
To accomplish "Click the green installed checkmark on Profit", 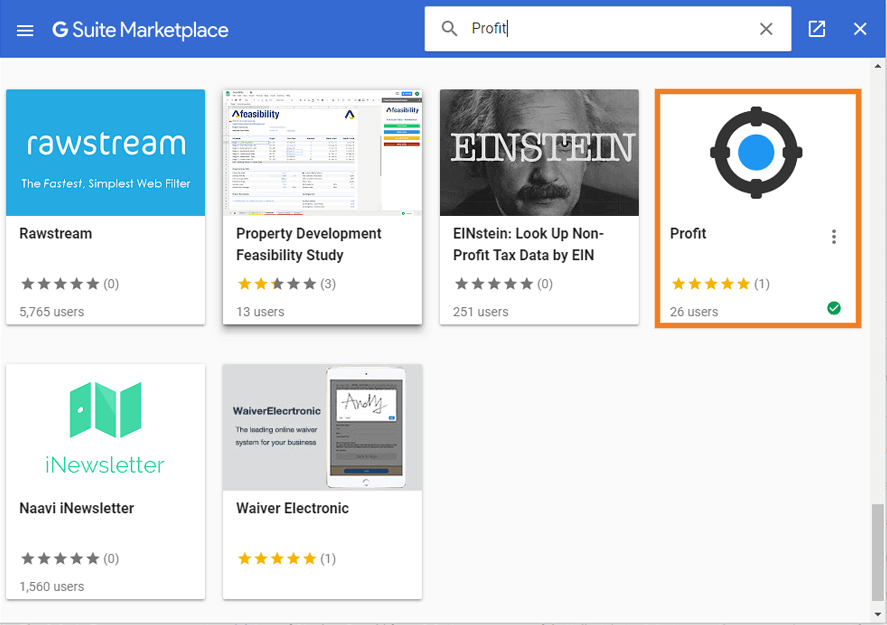I will click(x=834, y=308).
